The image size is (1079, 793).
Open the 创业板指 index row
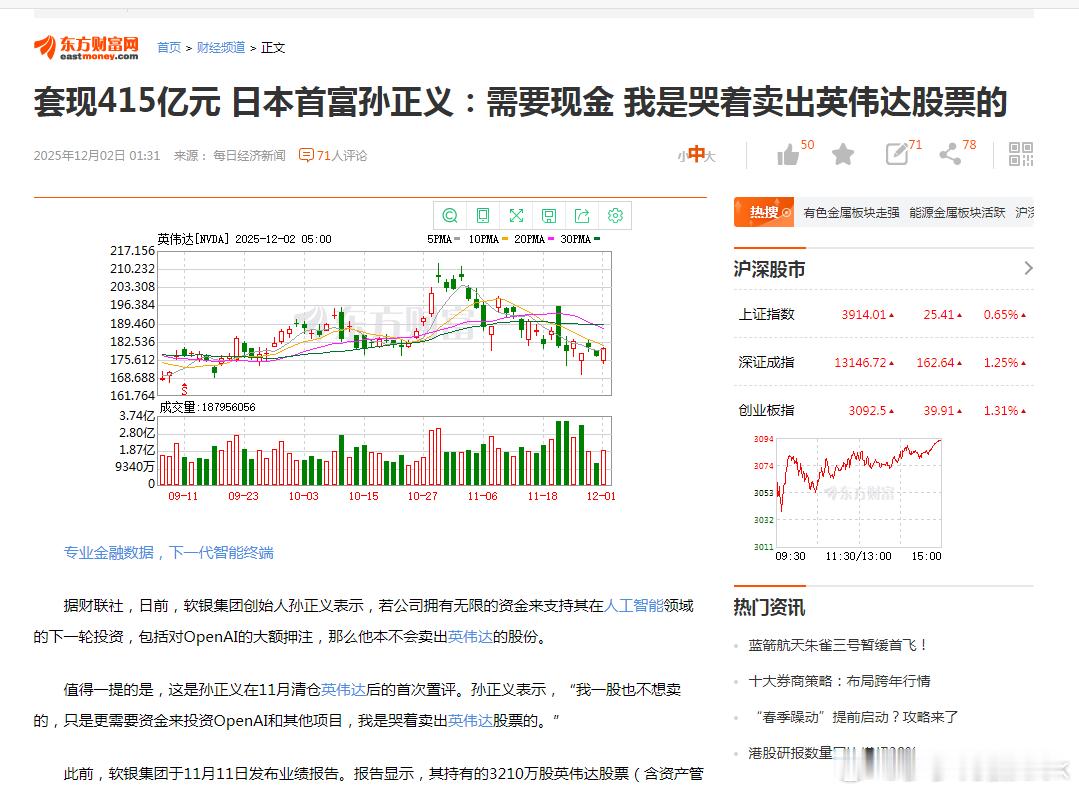(884, 410)
